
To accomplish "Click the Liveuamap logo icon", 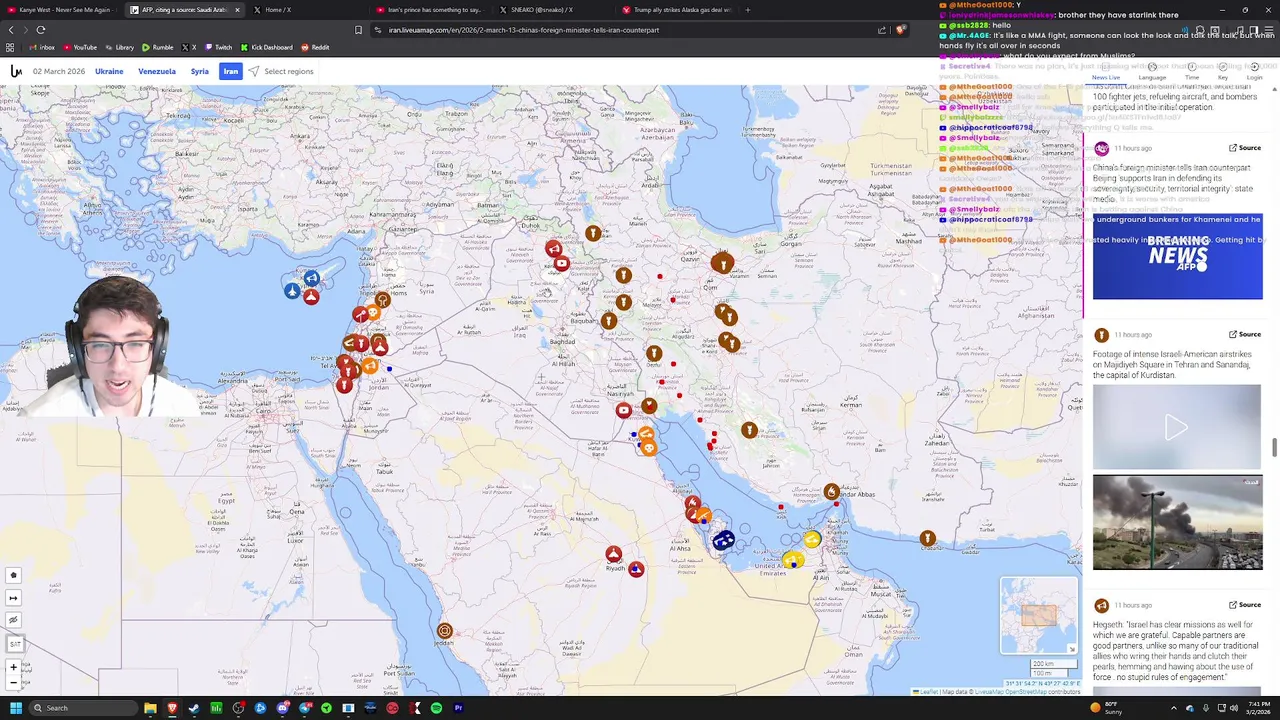I will coord(16,71).
